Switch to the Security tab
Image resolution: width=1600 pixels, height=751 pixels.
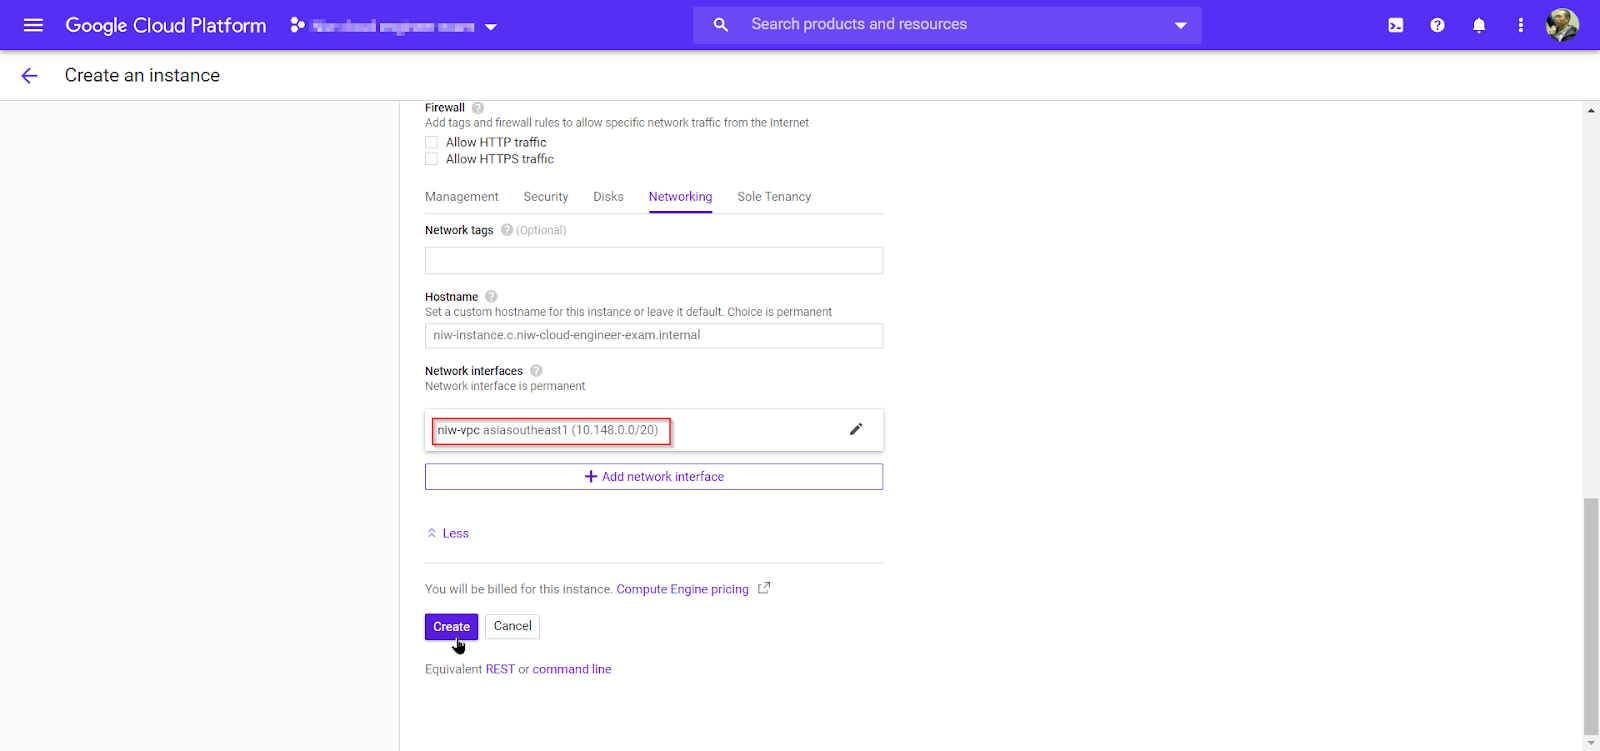pos(546,197)
